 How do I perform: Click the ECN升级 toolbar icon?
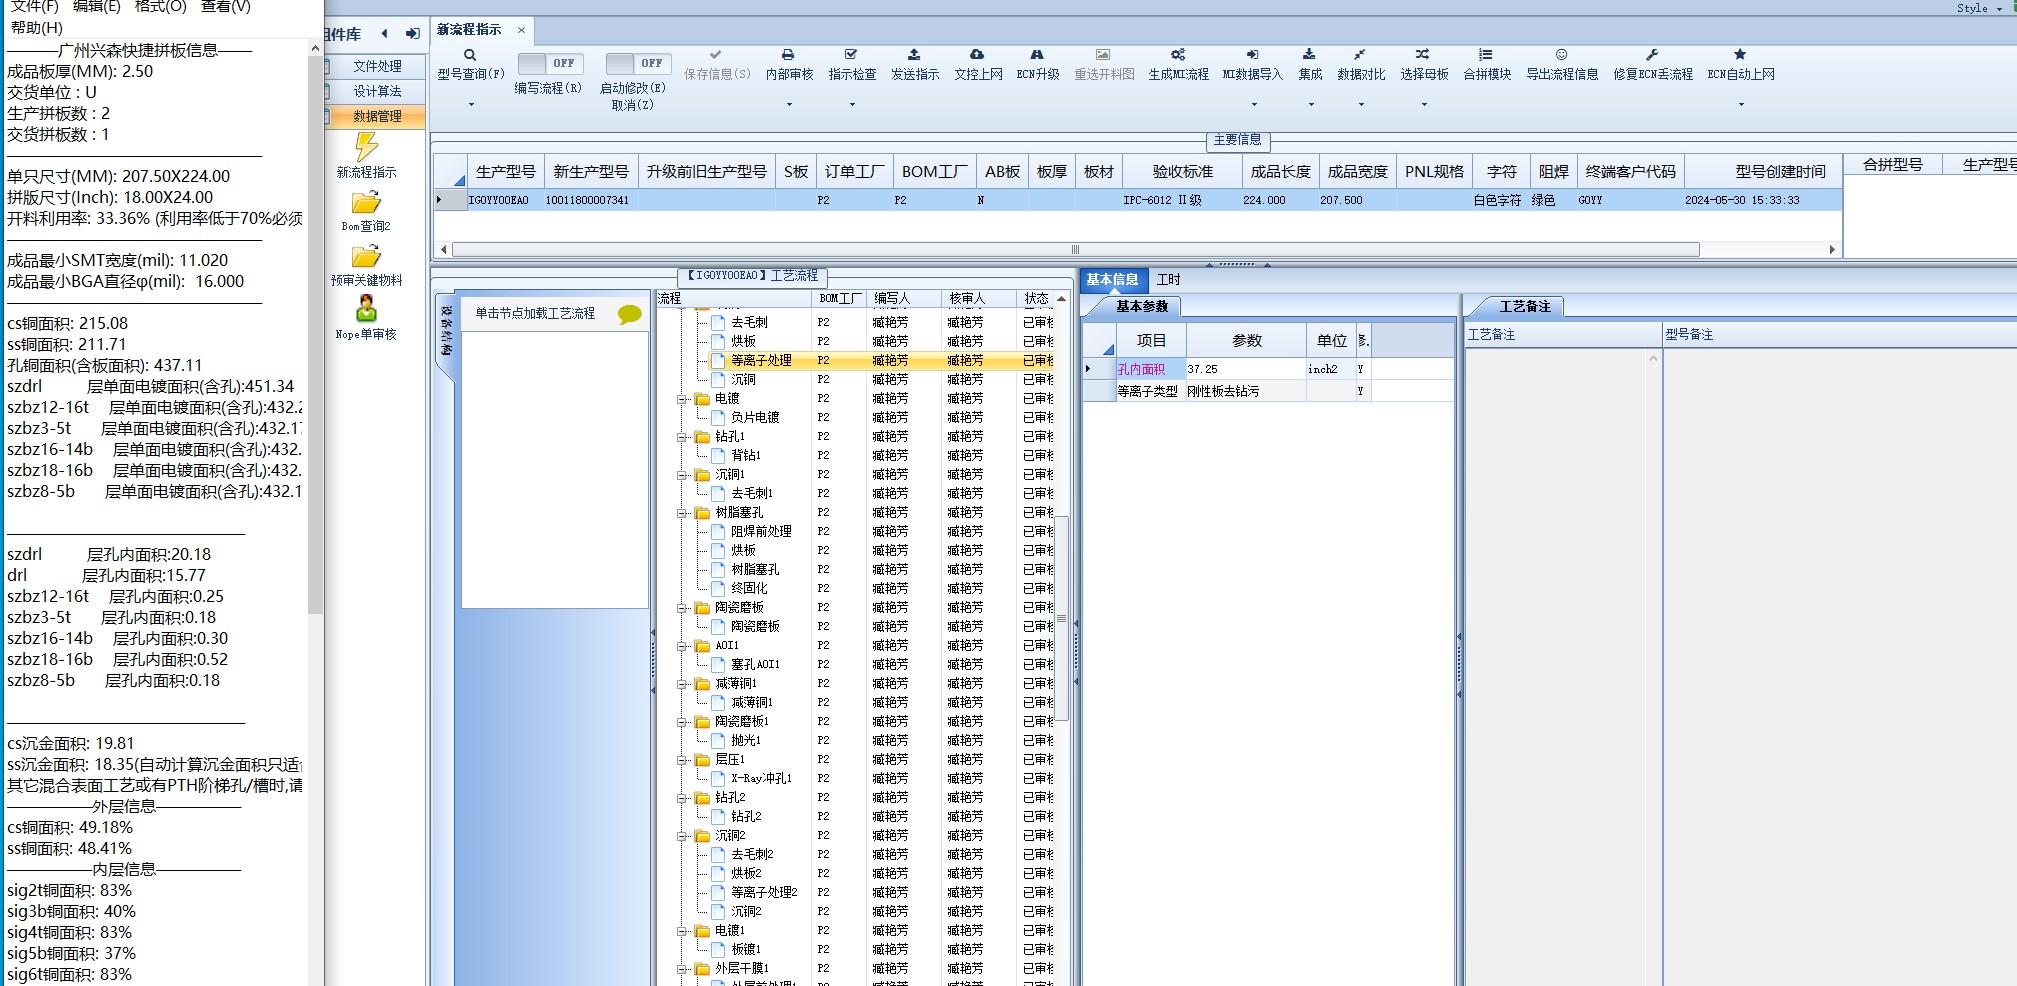pos(1037,55)
